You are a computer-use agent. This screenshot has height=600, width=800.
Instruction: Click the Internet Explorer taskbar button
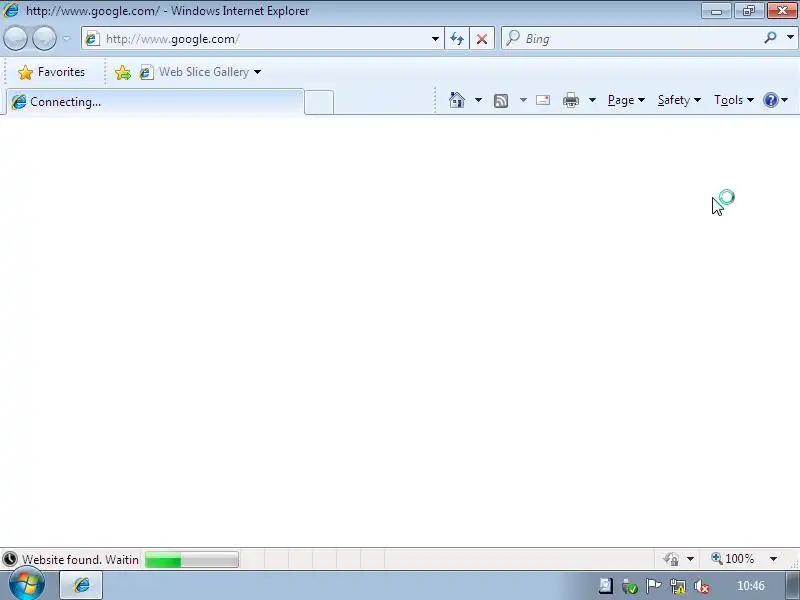point(82,585)
